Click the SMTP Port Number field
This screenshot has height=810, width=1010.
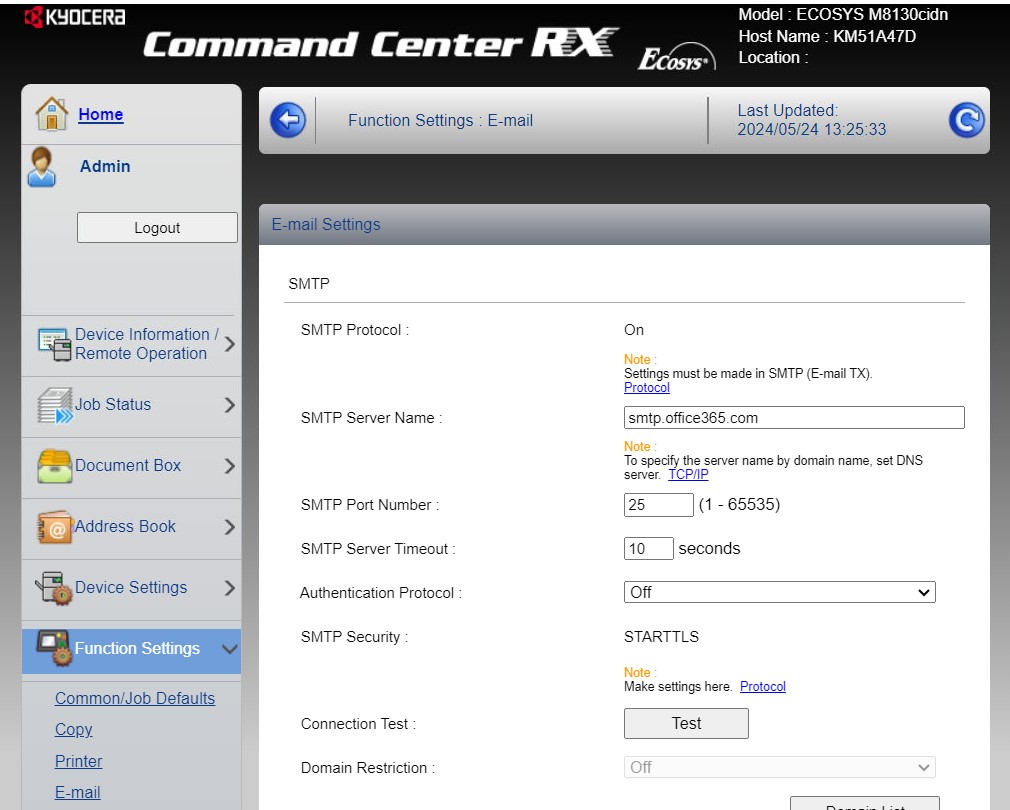tap(658, 505)
